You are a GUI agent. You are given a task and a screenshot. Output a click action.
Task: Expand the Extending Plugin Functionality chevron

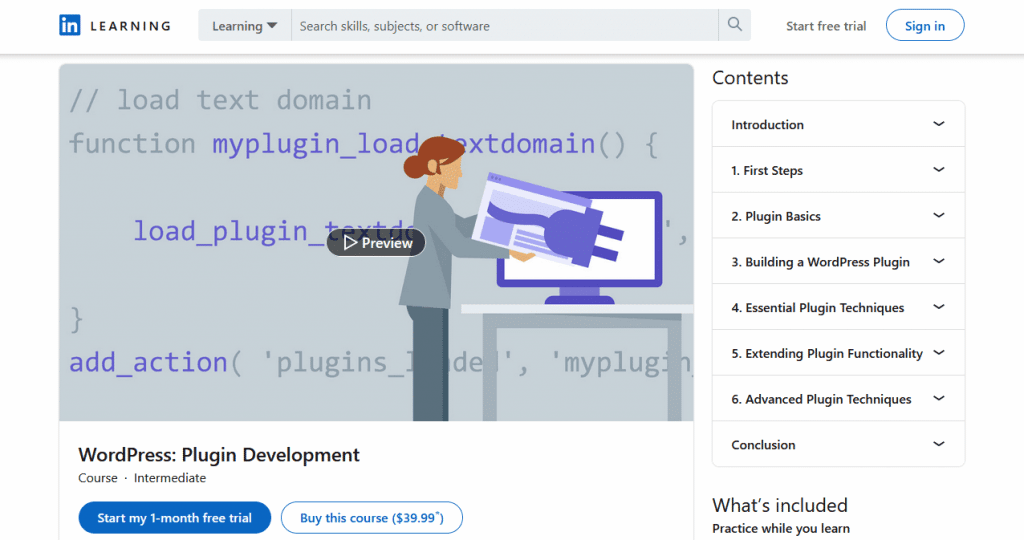[x=938, y=353]
